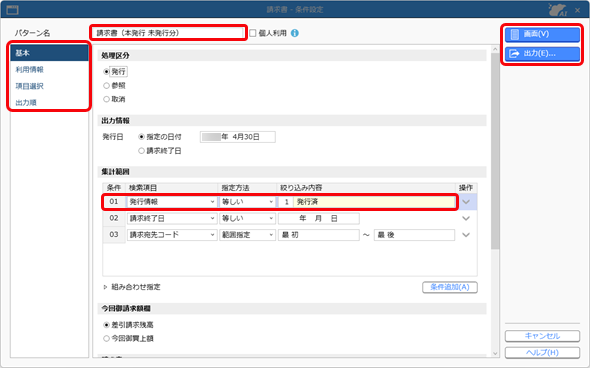Image resolution: width=590 pixels, height=368 pixels.
Task: Select 今回御買上額 option
Action: (x=106, y=339)
